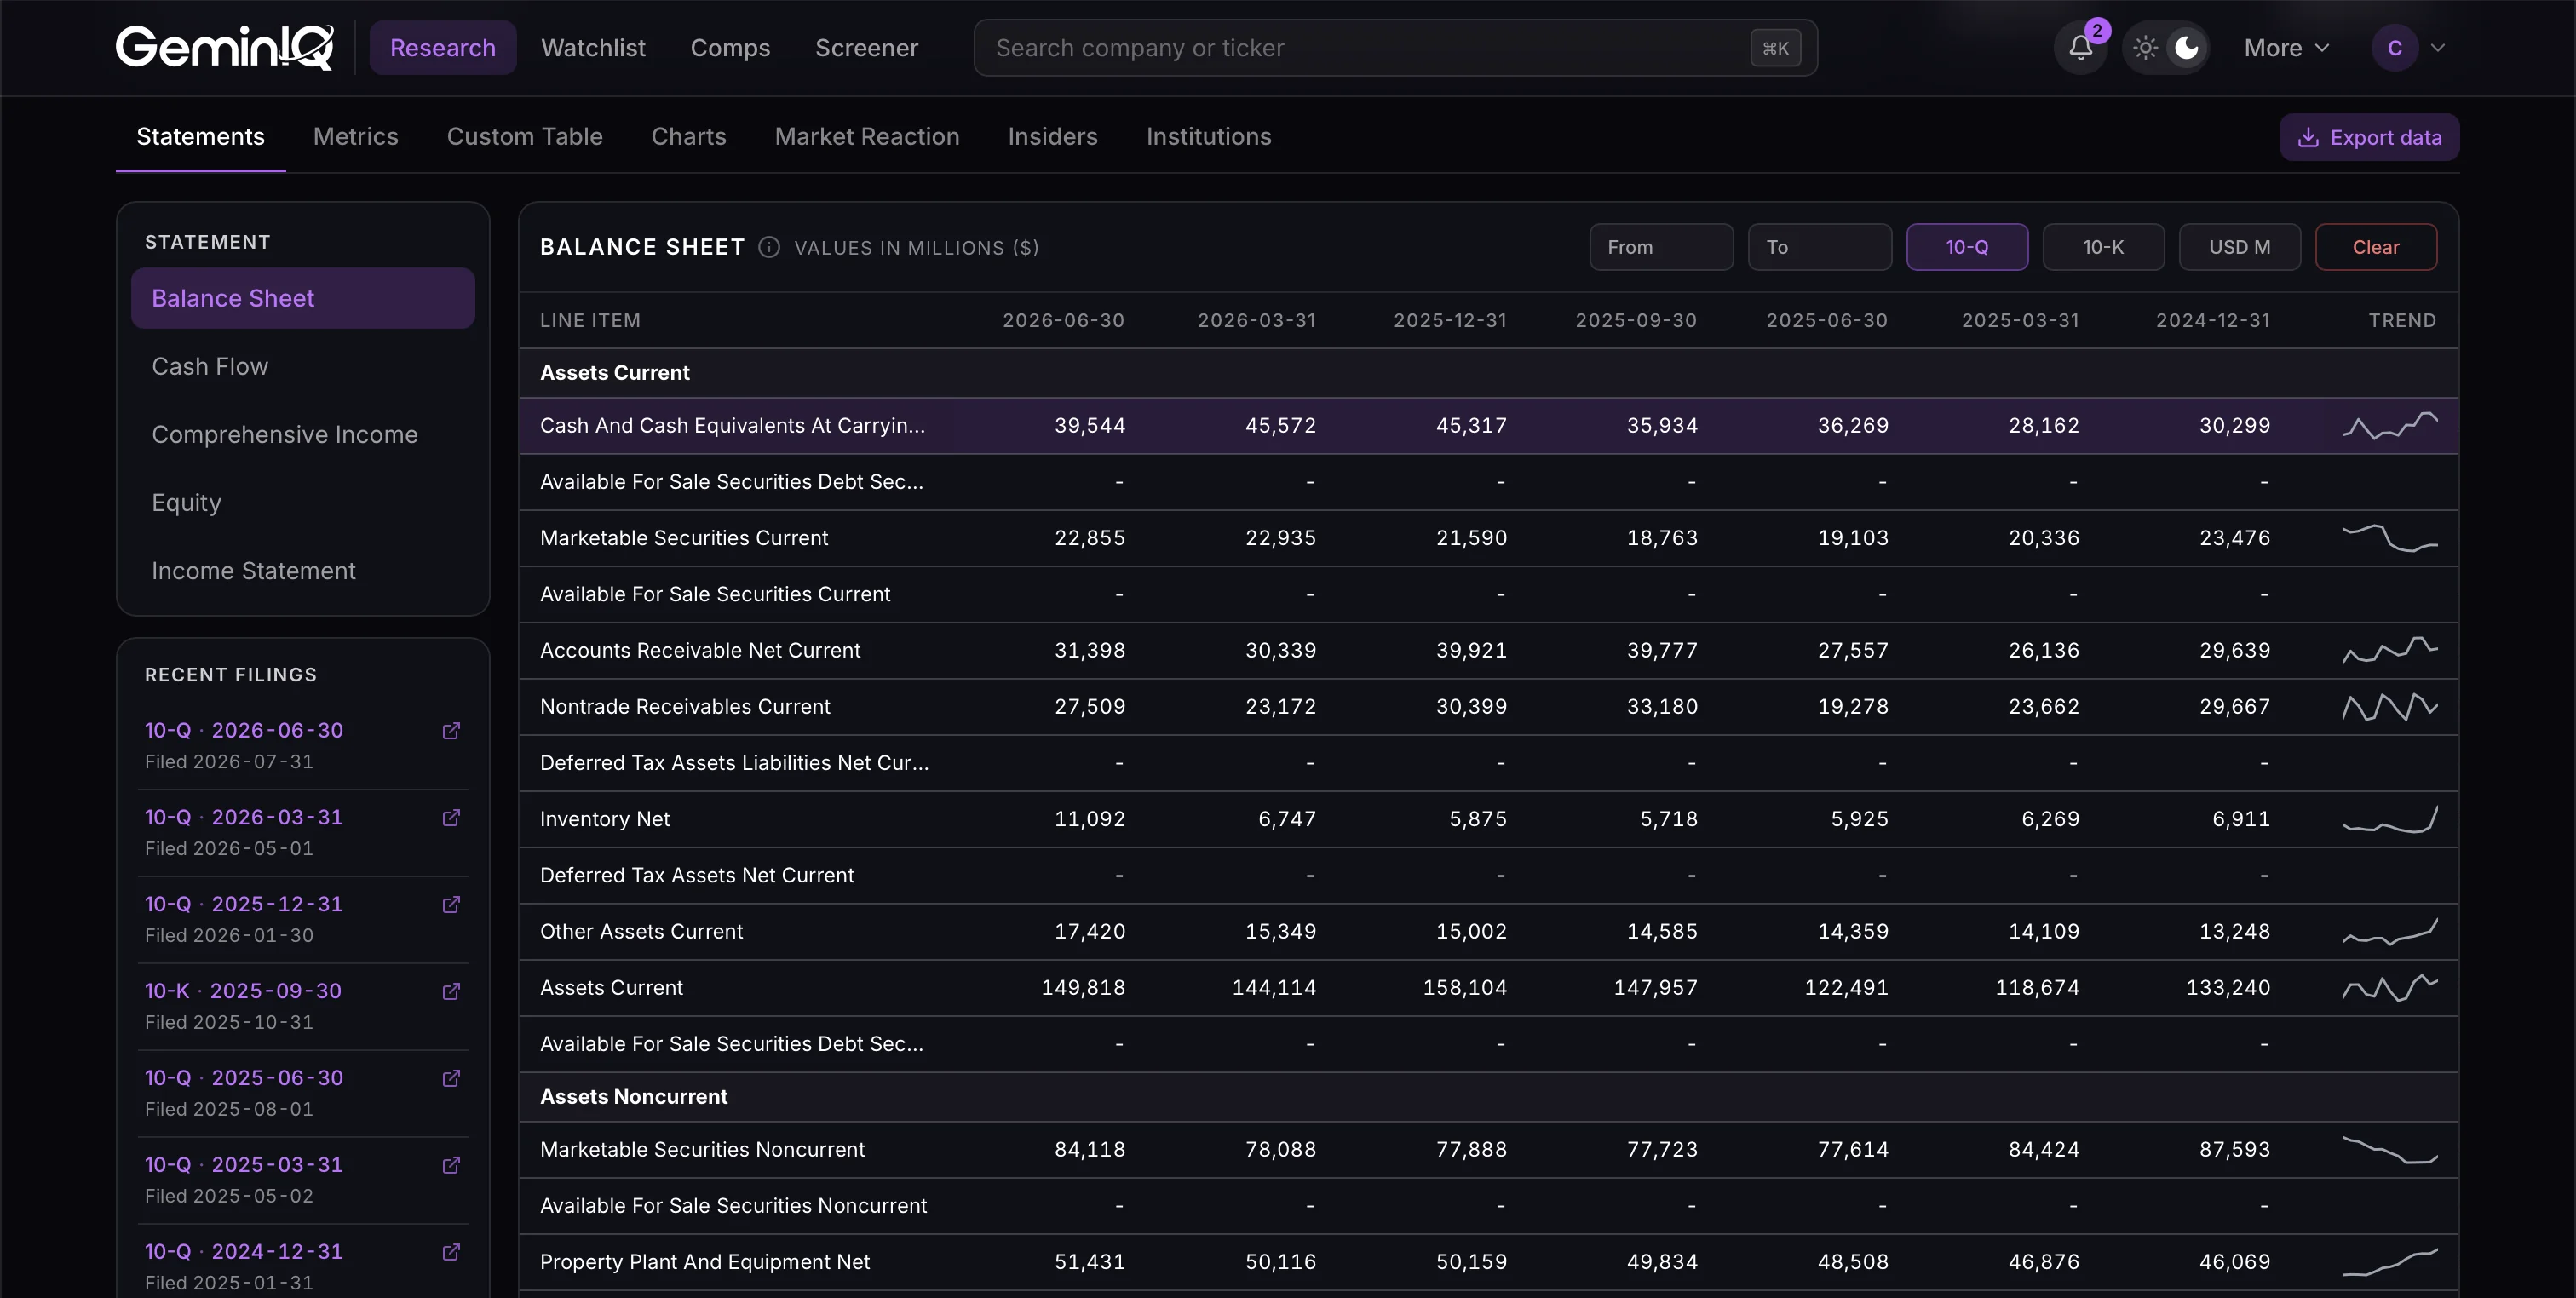Click the Nontrade Receivables trend sparkline
2576x1298 pixels.
2389,707
